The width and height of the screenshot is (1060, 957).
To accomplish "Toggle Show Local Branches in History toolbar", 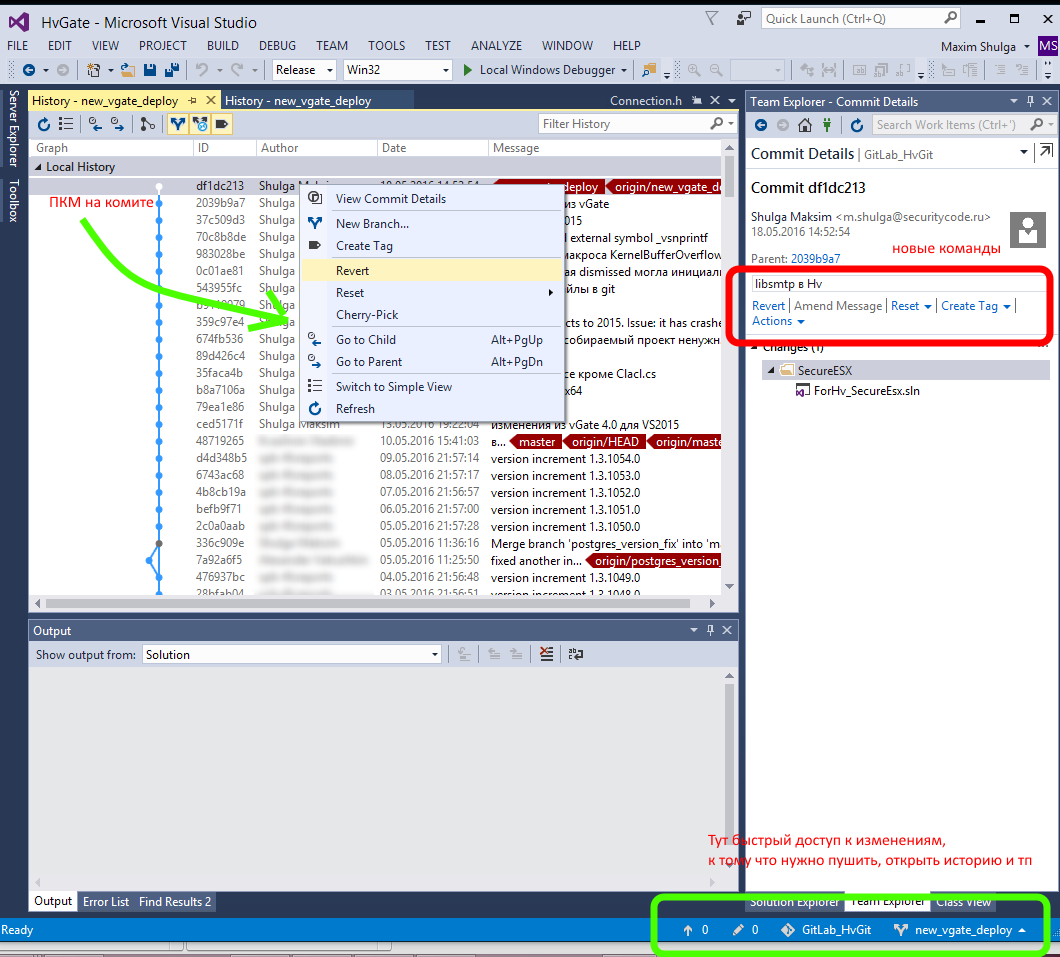I will click(x=178, y=124).
